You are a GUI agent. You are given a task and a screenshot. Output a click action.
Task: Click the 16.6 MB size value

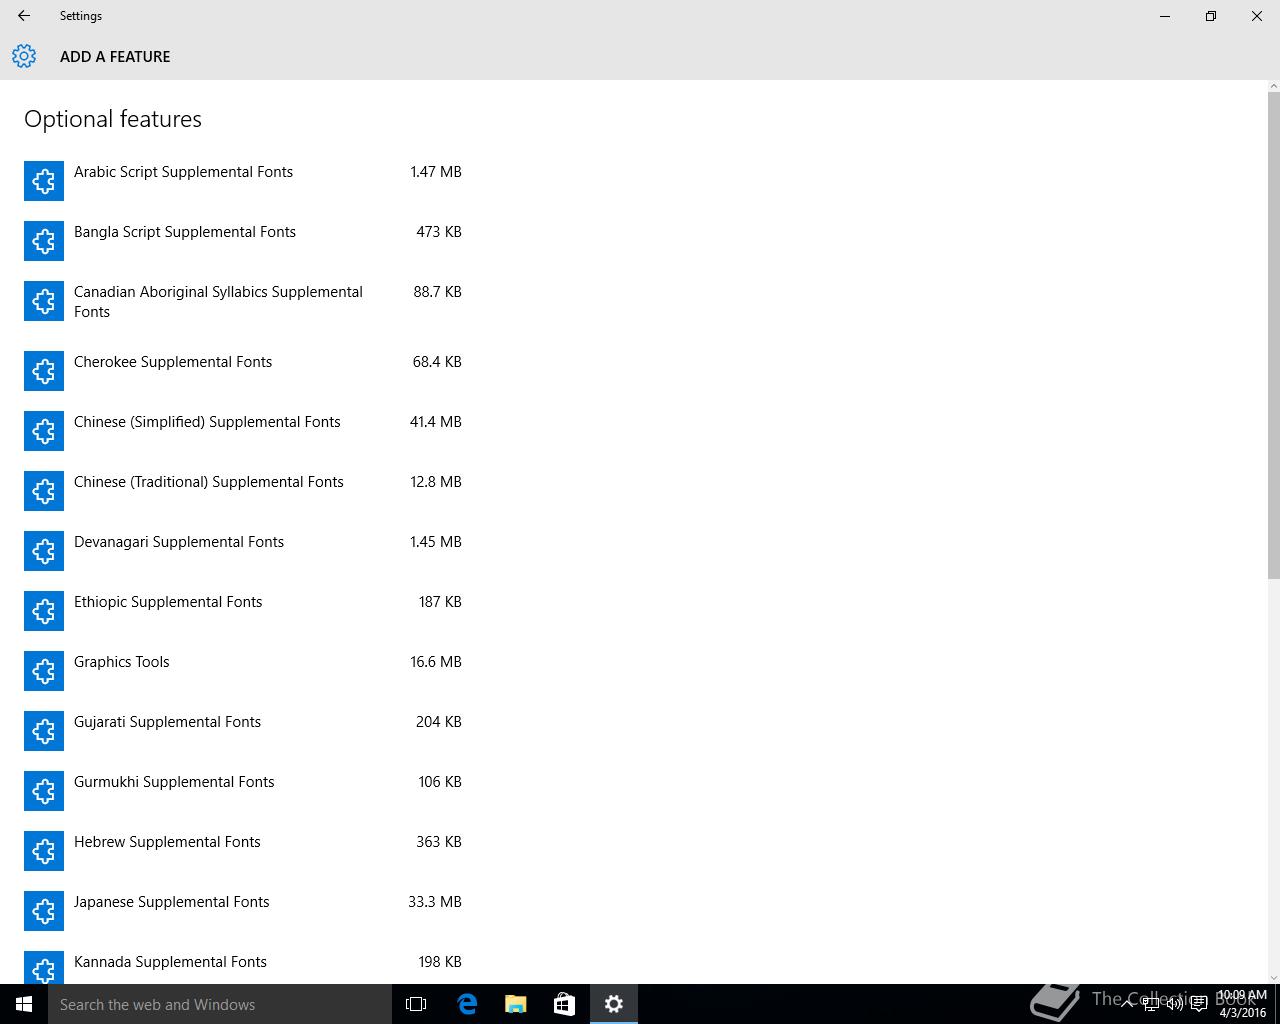[436, 662]
